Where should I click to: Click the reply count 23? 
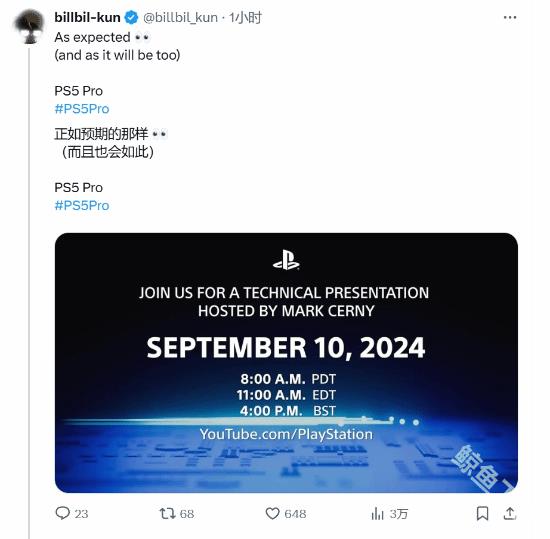[x=81, y=514]
